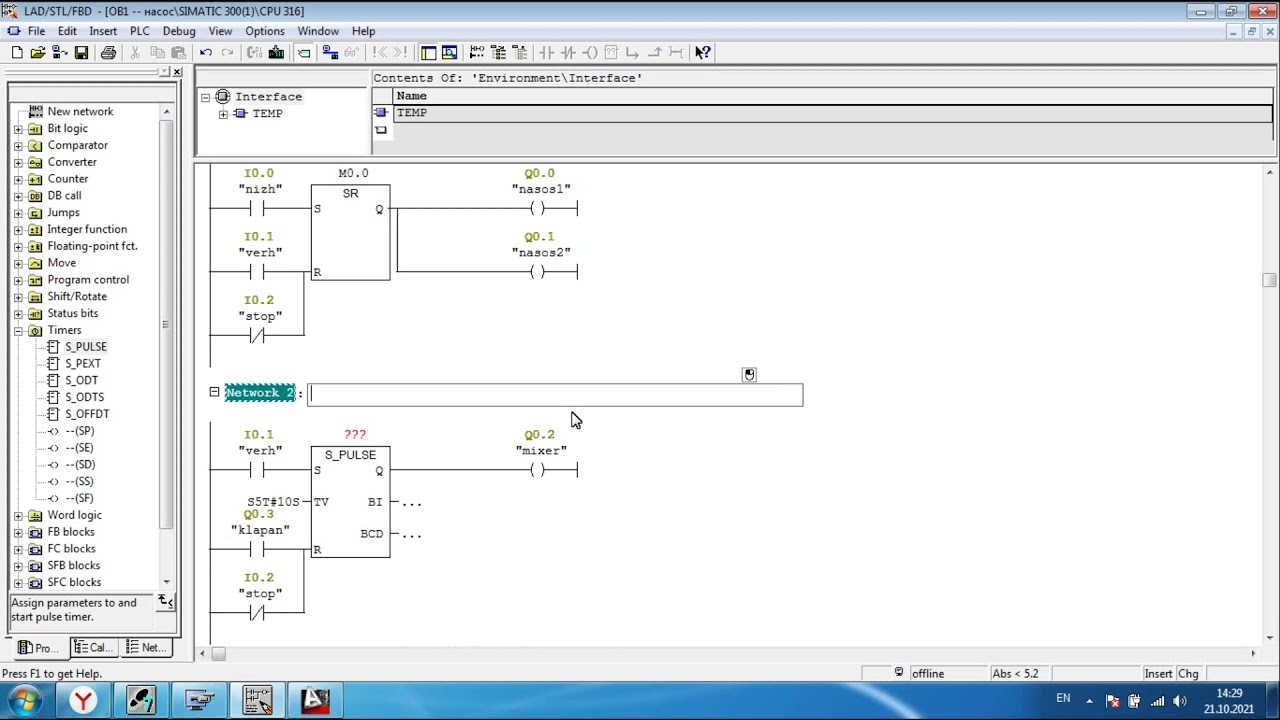
Task: Click in Network 2 title field
Action: click(x=555, y=395)
